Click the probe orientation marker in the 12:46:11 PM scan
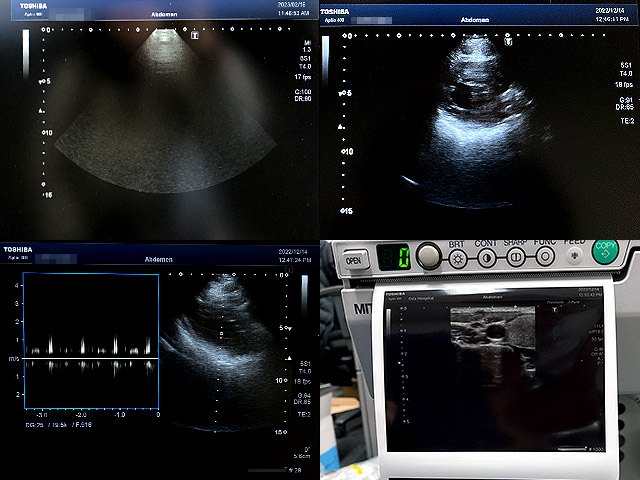Viewport: 640px width, 480px height. [508, 41]
